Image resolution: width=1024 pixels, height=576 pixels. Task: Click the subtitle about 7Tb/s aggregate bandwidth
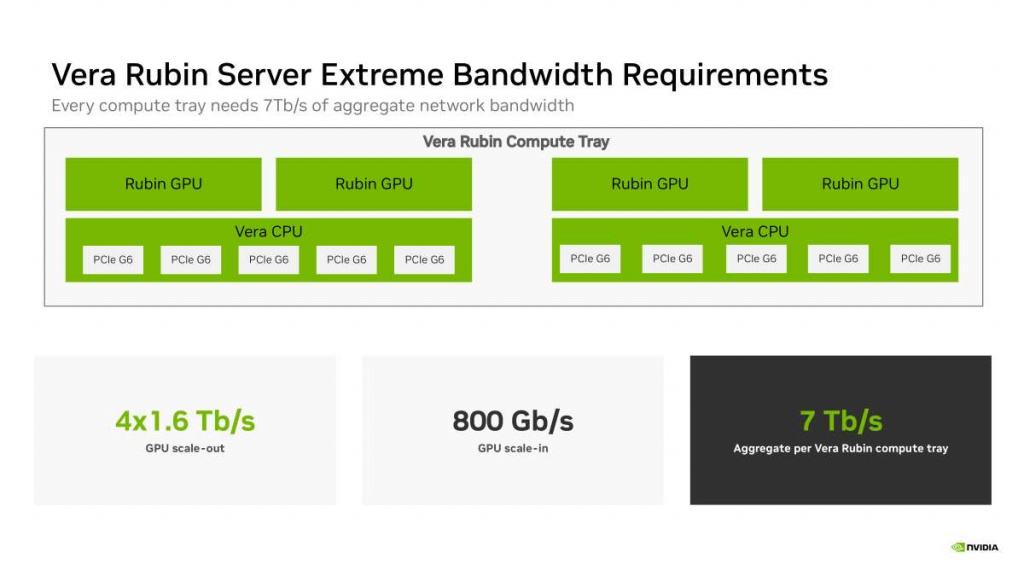click(313, 106)
